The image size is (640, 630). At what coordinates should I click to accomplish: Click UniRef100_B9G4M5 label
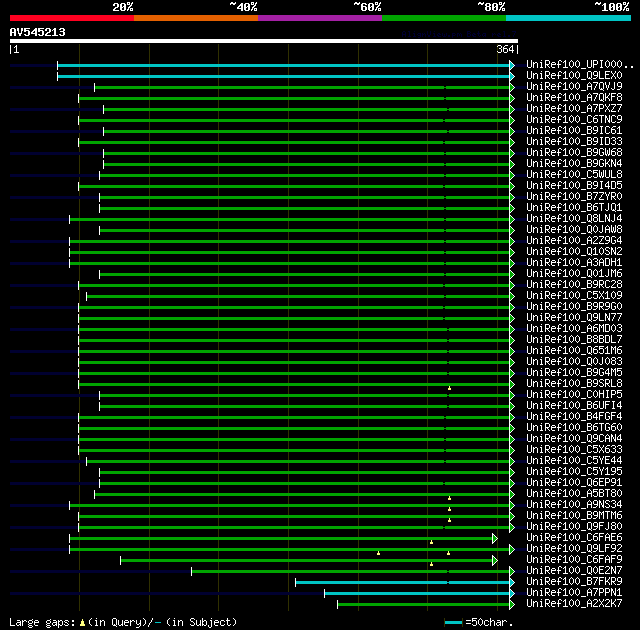(574, 373)
